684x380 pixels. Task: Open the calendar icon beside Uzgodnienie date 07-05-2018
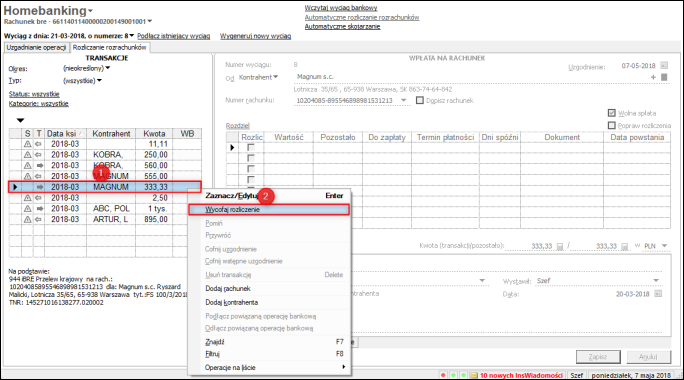coord(664,66)
